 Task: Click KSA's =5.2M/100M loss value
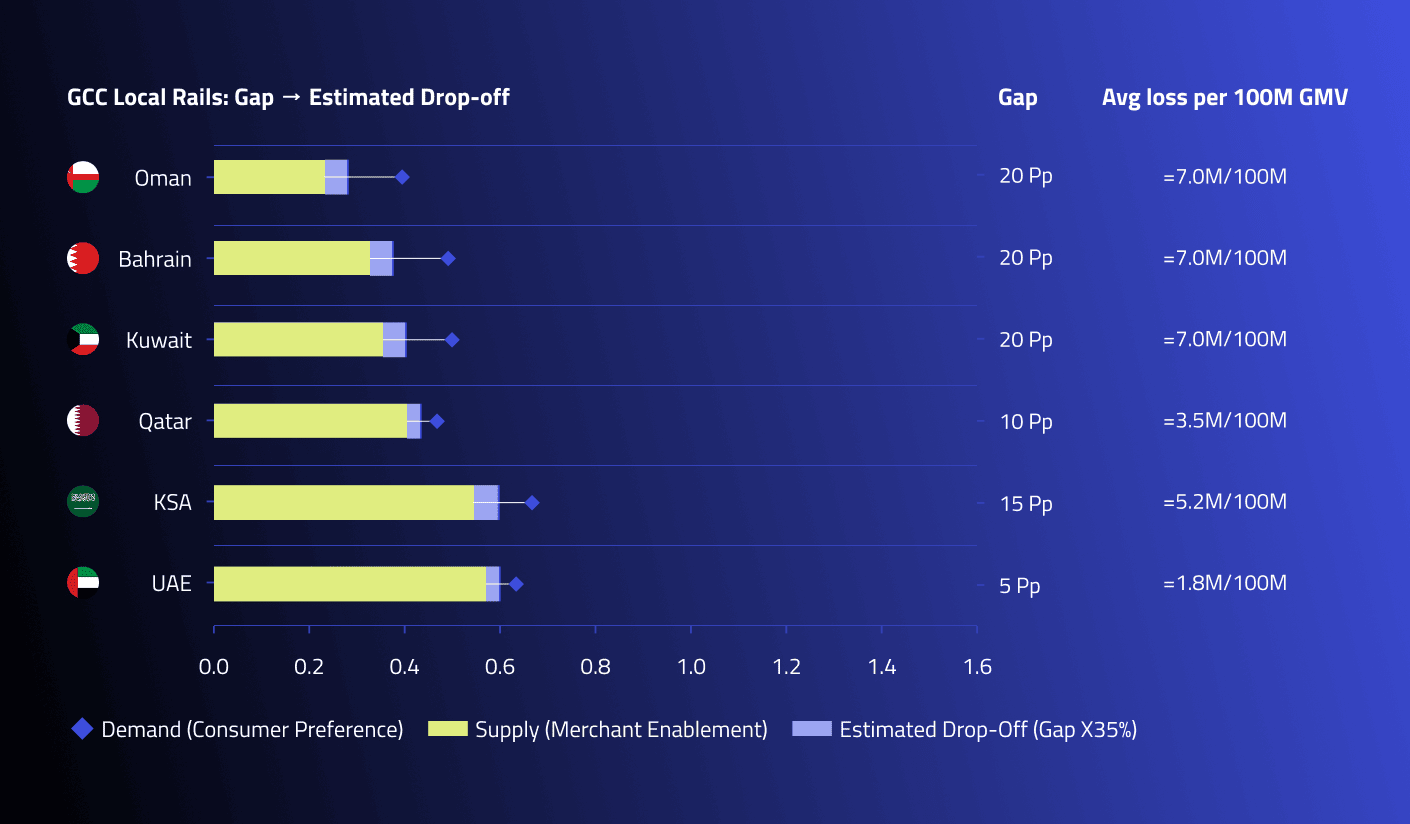pos(1225,501)
